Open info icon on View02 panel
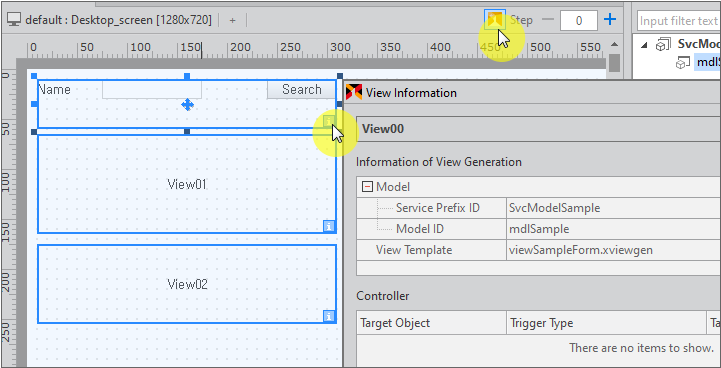721x368 pixels. (x=329, y=316)
